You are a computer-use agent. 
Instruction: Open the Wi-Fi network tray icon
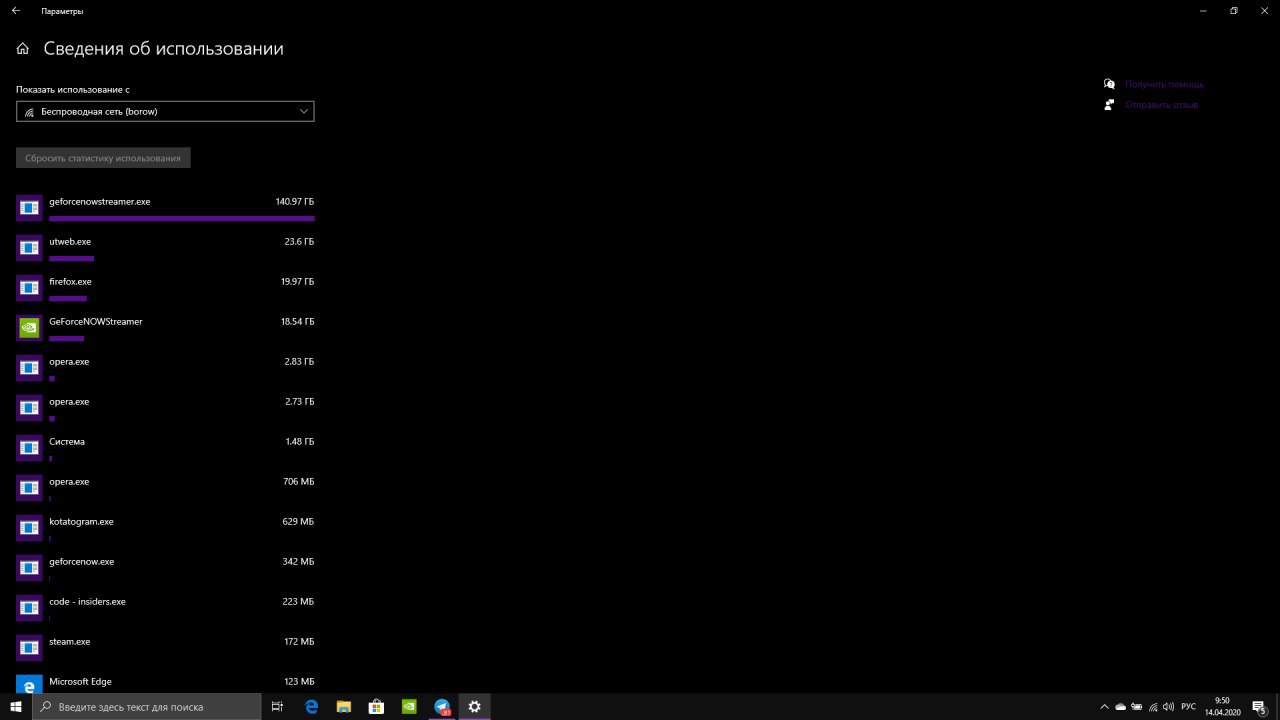coord(1154,706)
